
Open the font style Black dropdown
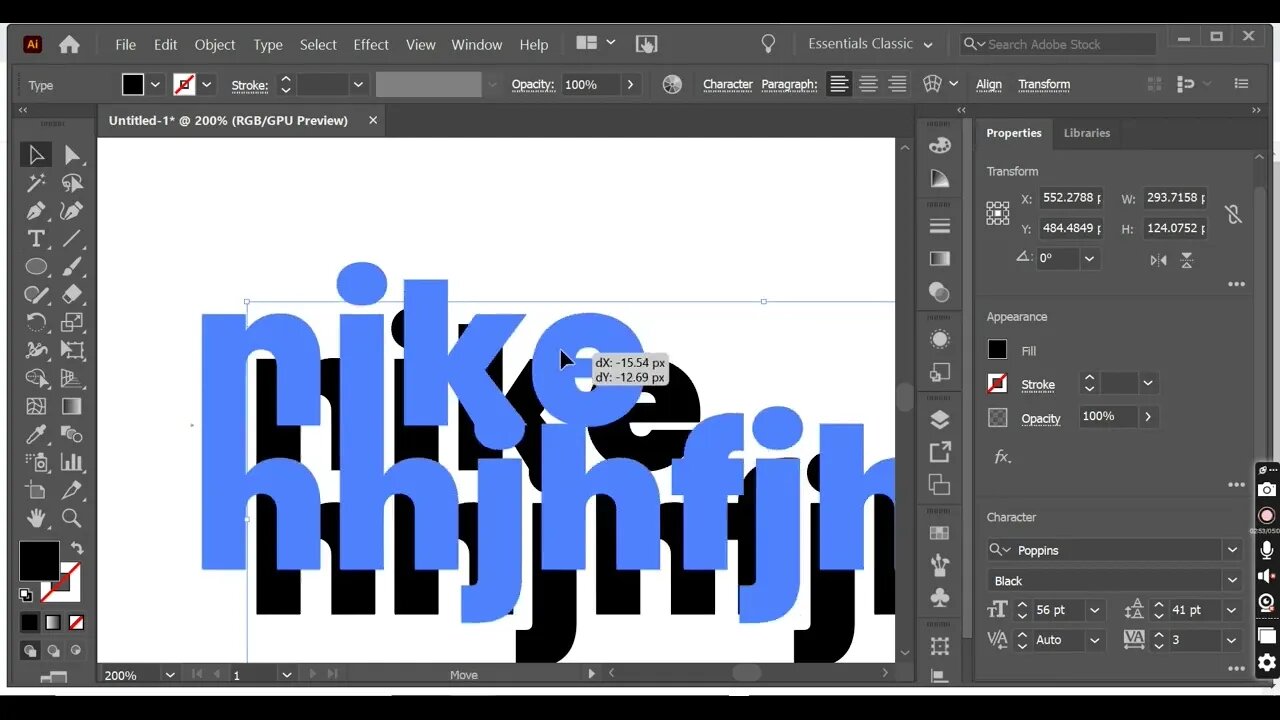point(1232,581)
